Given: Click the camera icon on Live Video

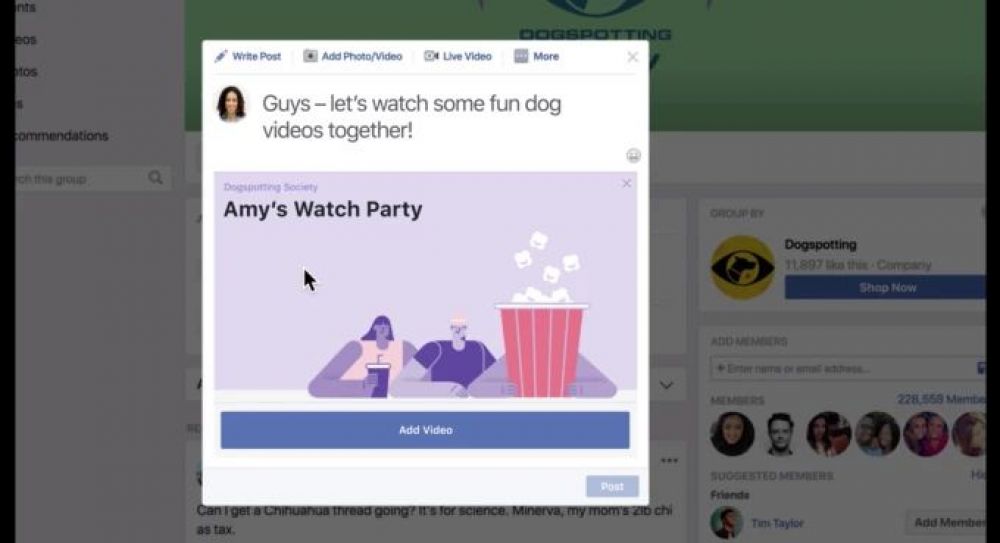Looking at the screenshot, I should 431,56.
